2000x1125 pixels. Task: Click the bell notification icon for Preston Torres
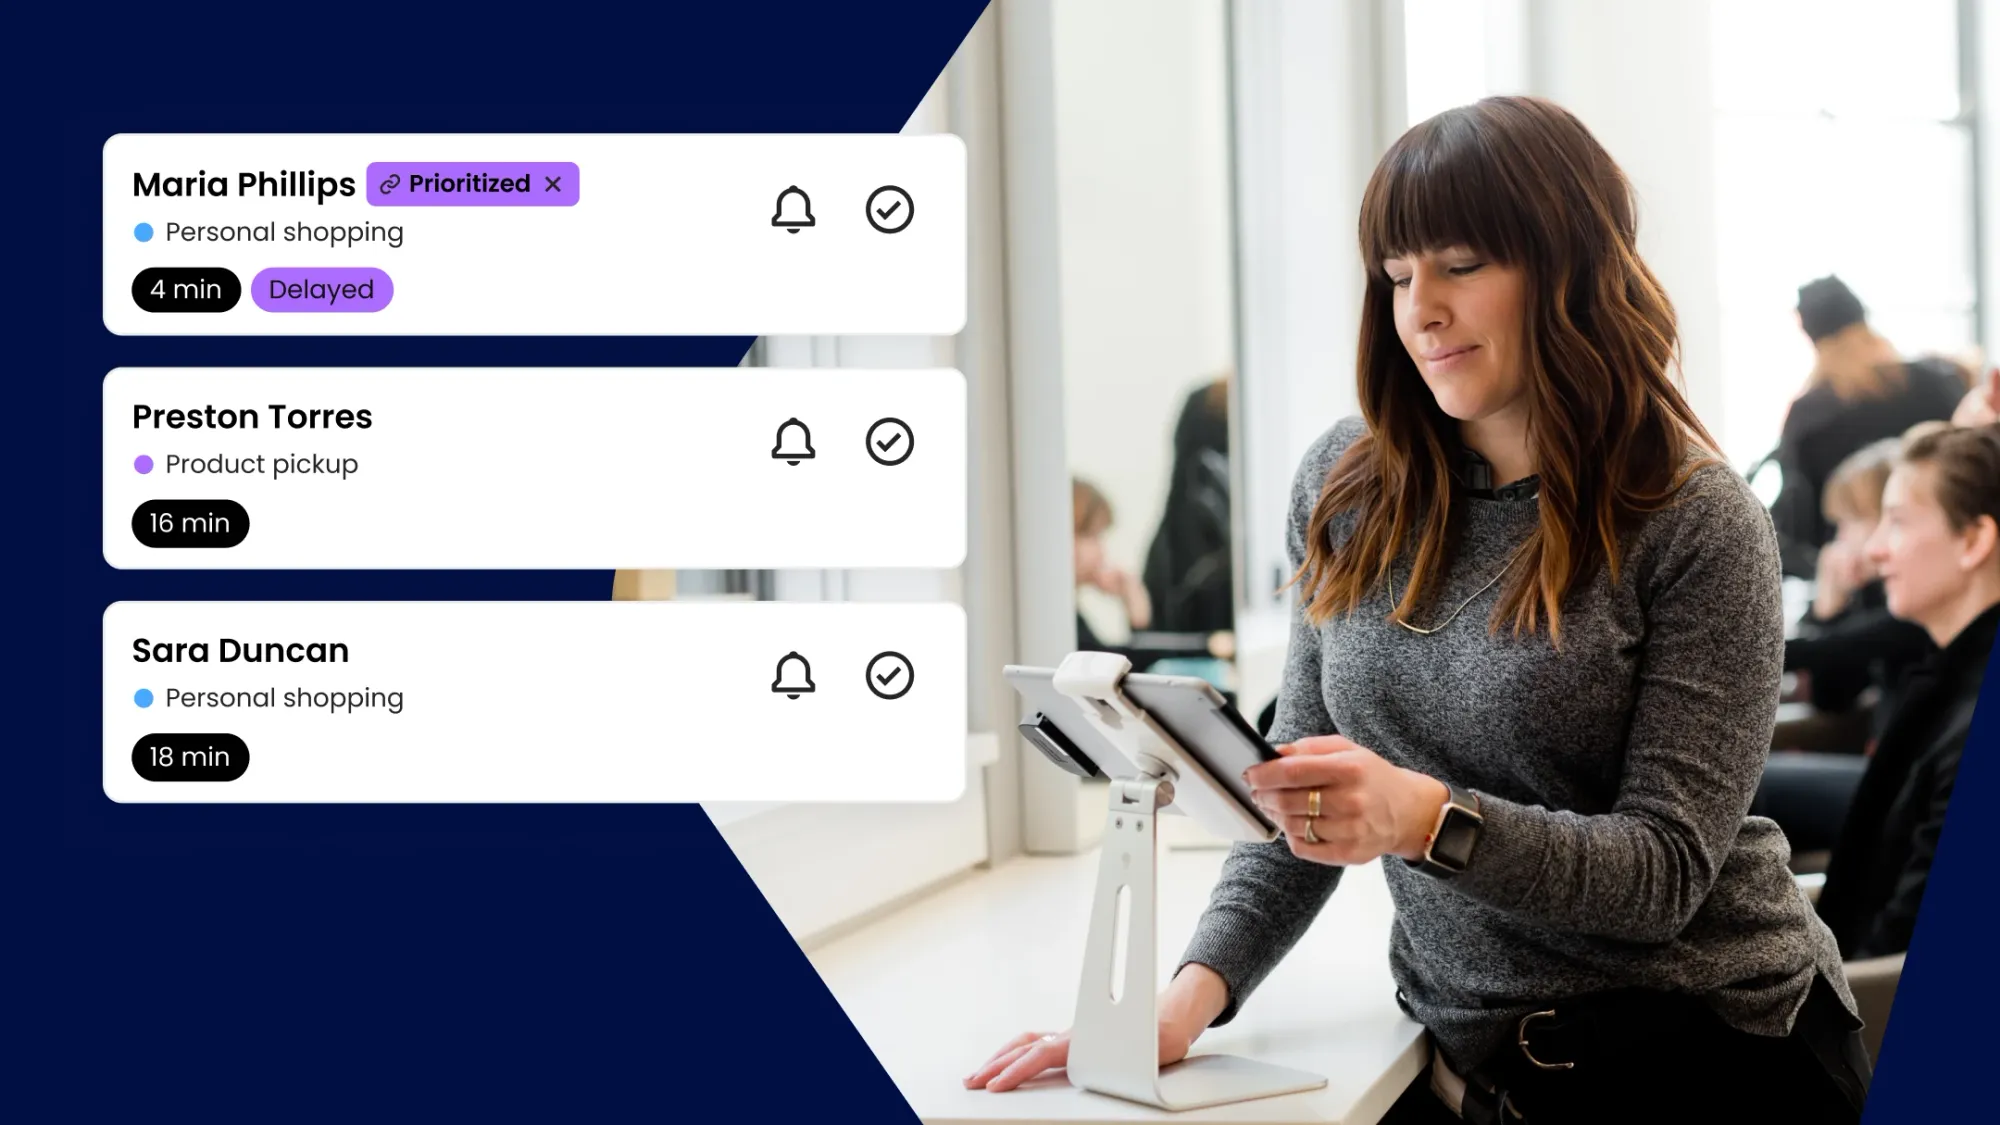coord(794,441)
